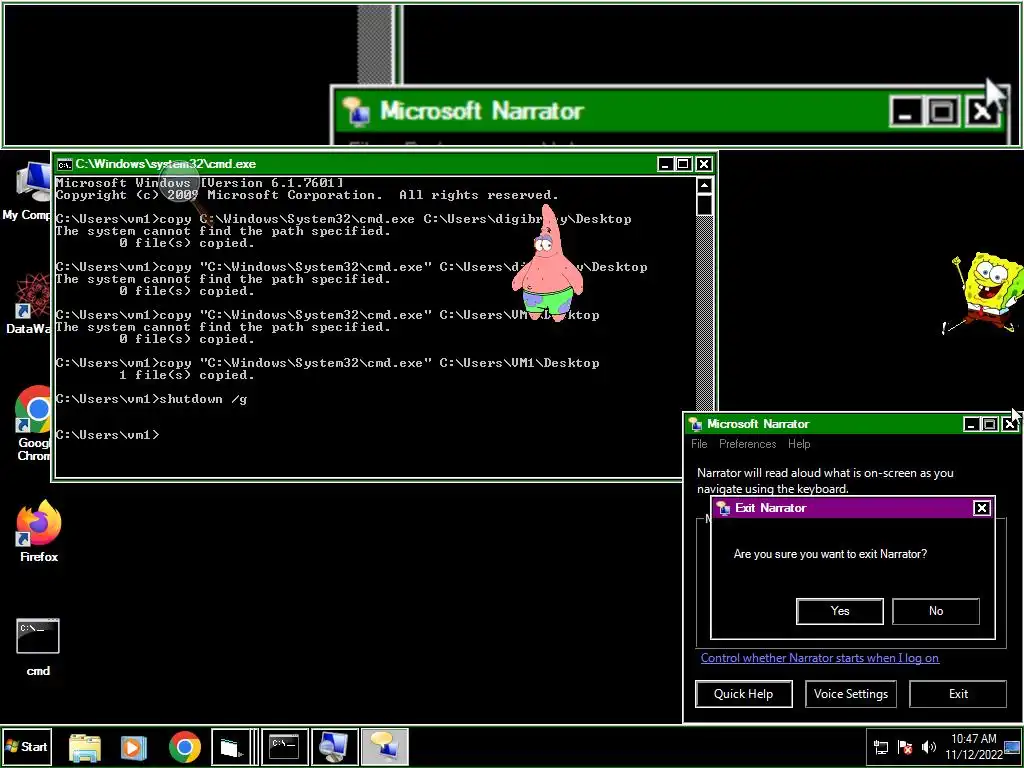Click the volume speaker tray icon

(x=928, y=747)
